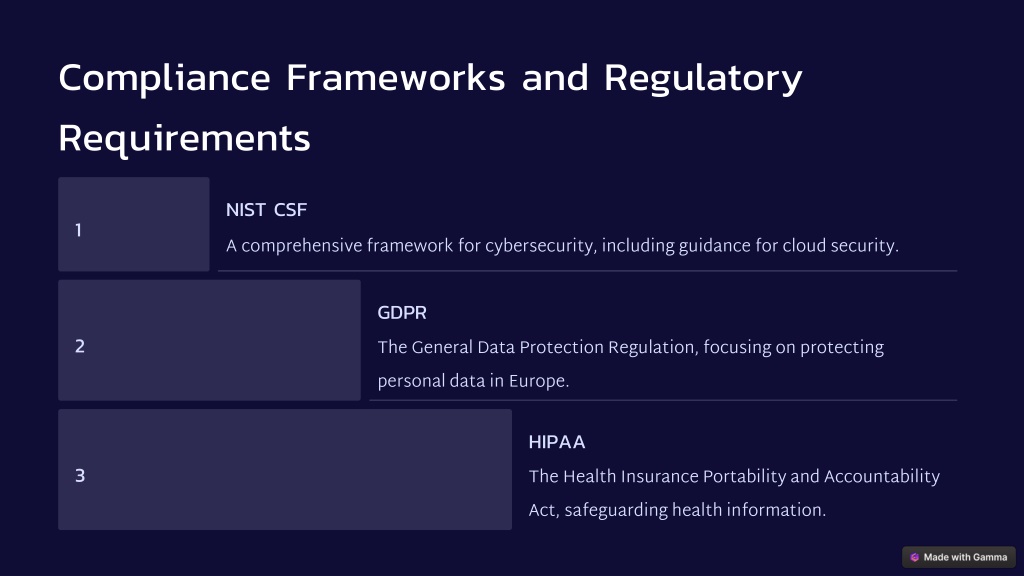This screenshot has height=576, width=1024.
Task: Click the Gamma logo icon in badge
Action: tap(914, 557)
